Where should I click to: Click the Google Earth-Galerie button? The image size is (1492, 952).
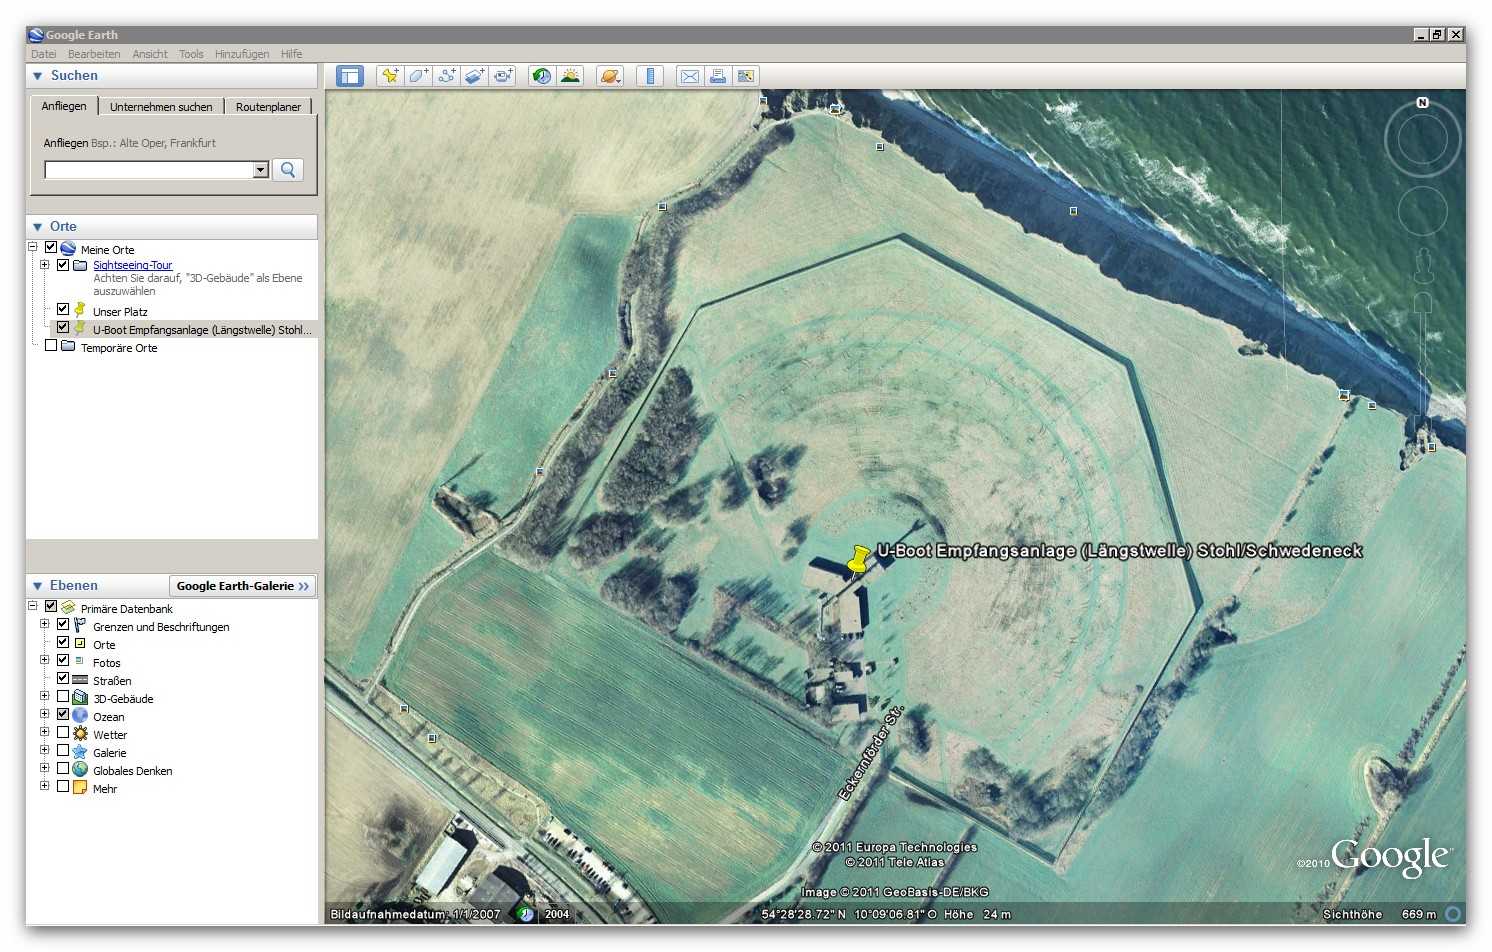click(242, 586)
